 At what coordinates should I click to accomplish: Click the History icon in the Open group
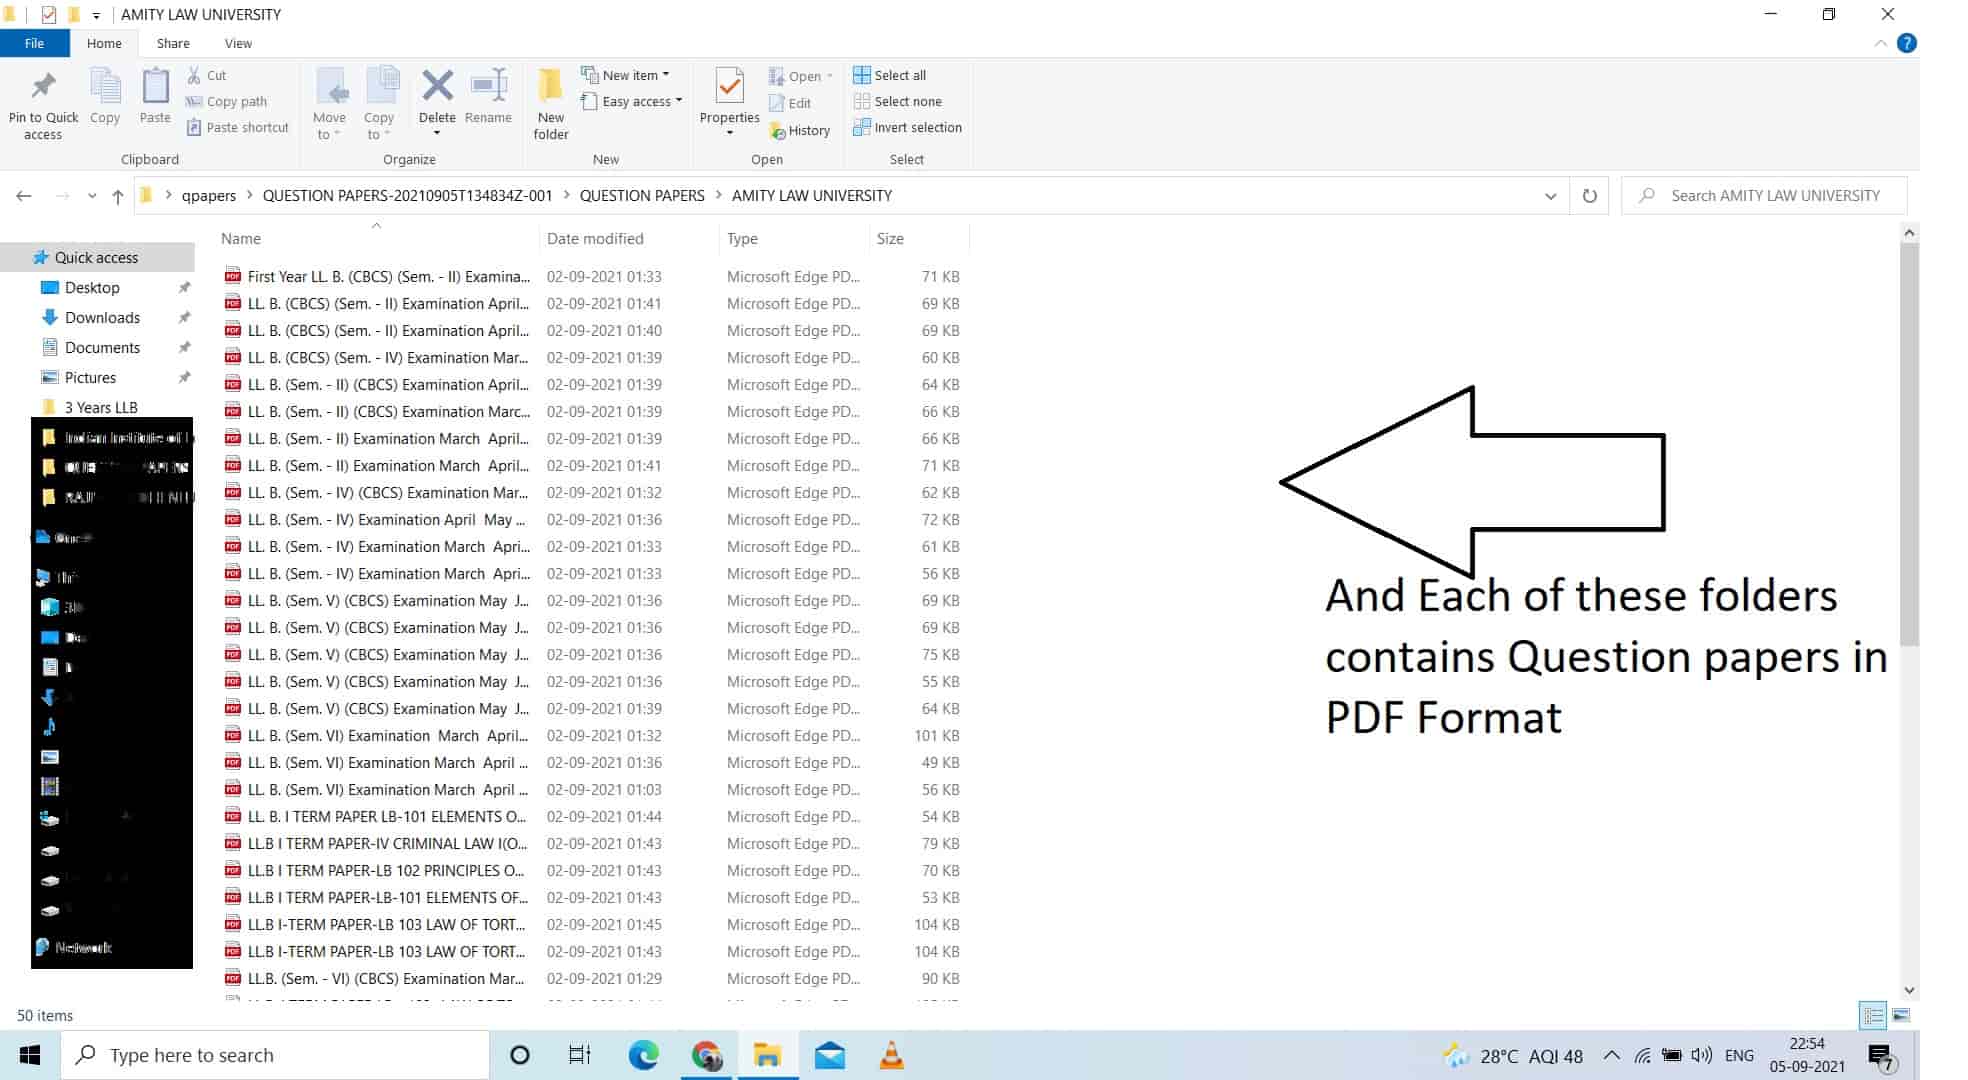800,129
